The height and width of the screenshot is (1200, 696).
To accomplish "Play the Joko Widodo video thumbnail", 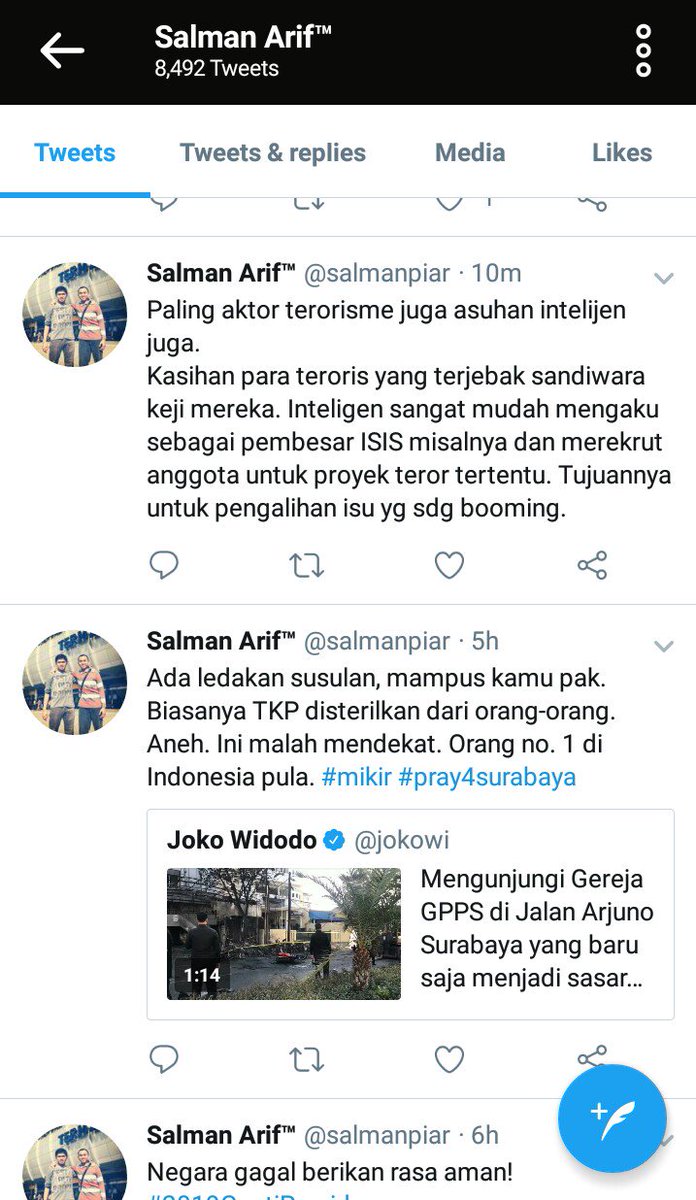I will coord(284,933).
